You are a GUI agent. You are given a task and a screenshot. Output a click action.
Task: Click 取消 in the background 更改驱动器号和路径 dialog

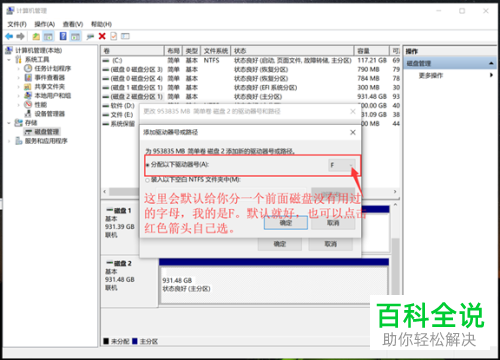click(330, 244)
